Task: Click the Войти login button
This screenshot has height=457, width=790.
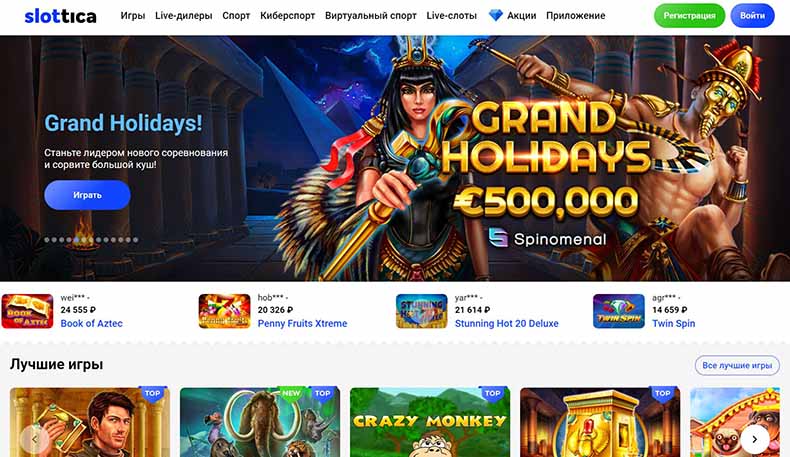Action: click(x=752, y=16)
